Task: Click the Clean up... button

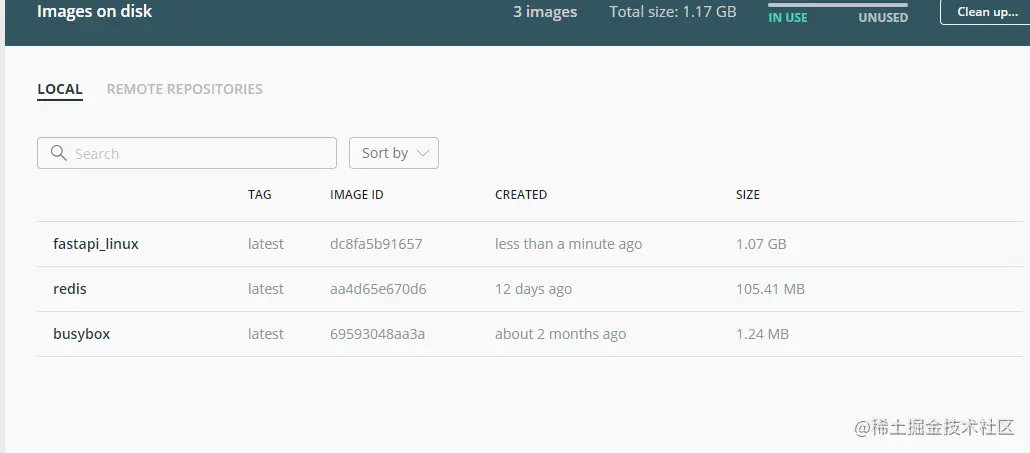Action: pos(987,12)
